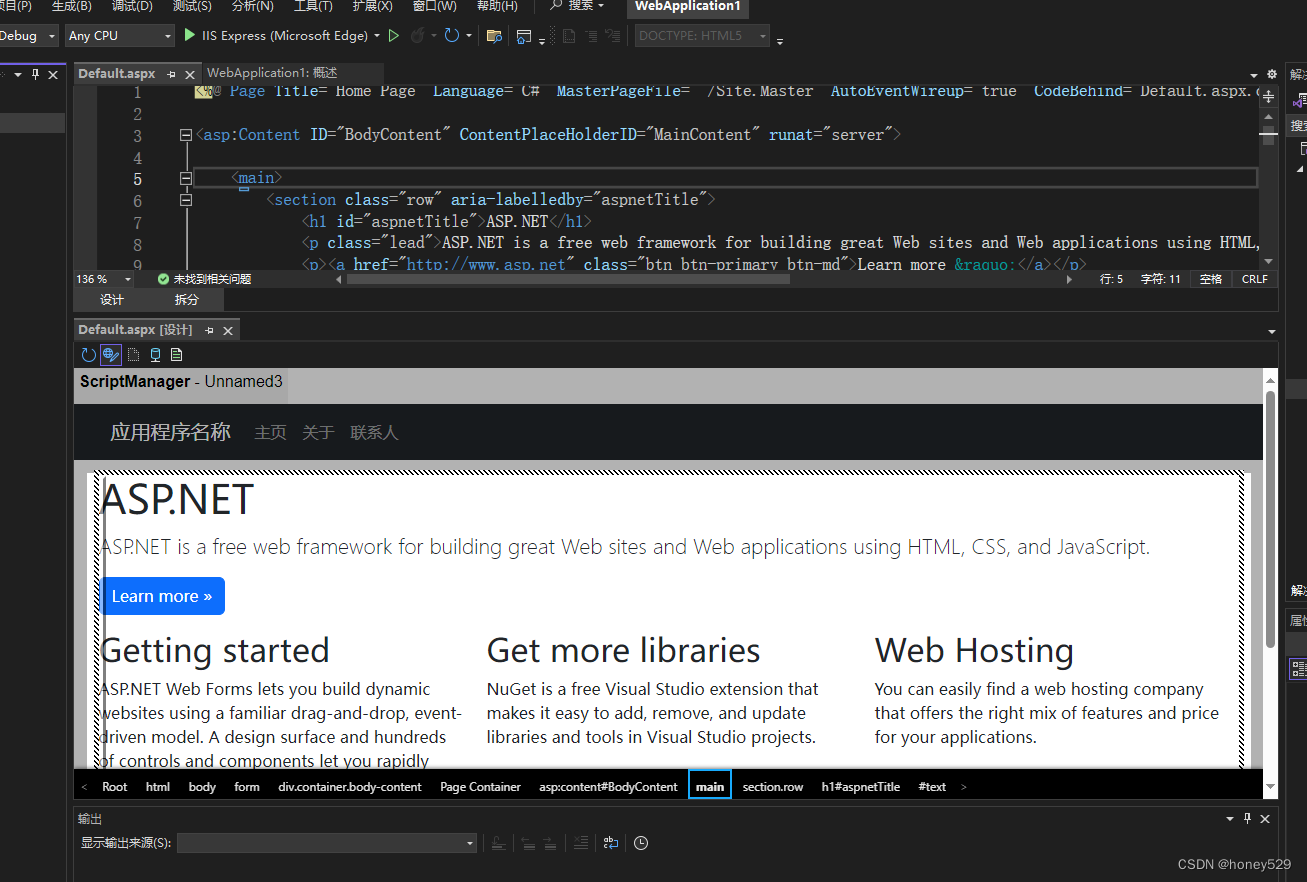Screen dimensions: 1307x882
Task: Collapse the asp:Content block on line 3
Action: (x=185, y=135)
